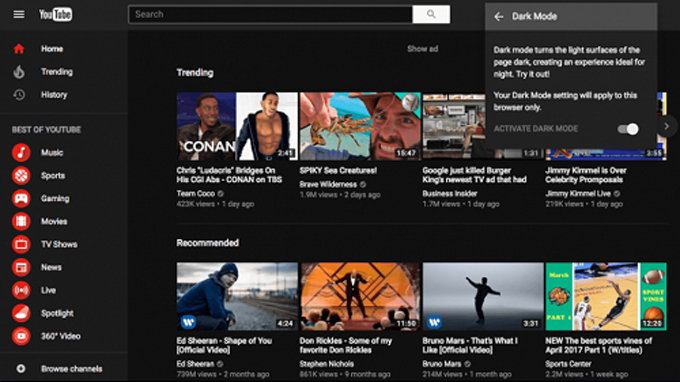The height and width of the screenshot is (382, 680).
Task: Select History in the sidebar
Action: [x=54, y=95]
